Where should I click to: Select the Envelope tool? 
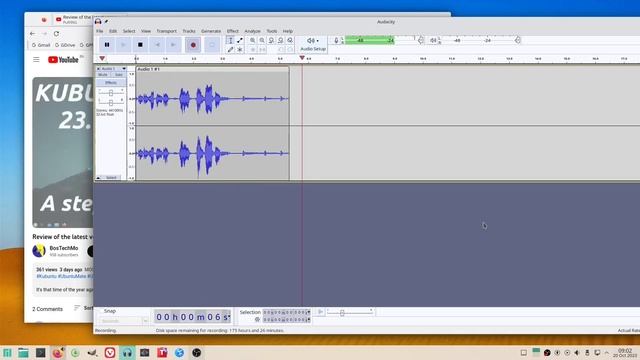(x=240, y=40)
